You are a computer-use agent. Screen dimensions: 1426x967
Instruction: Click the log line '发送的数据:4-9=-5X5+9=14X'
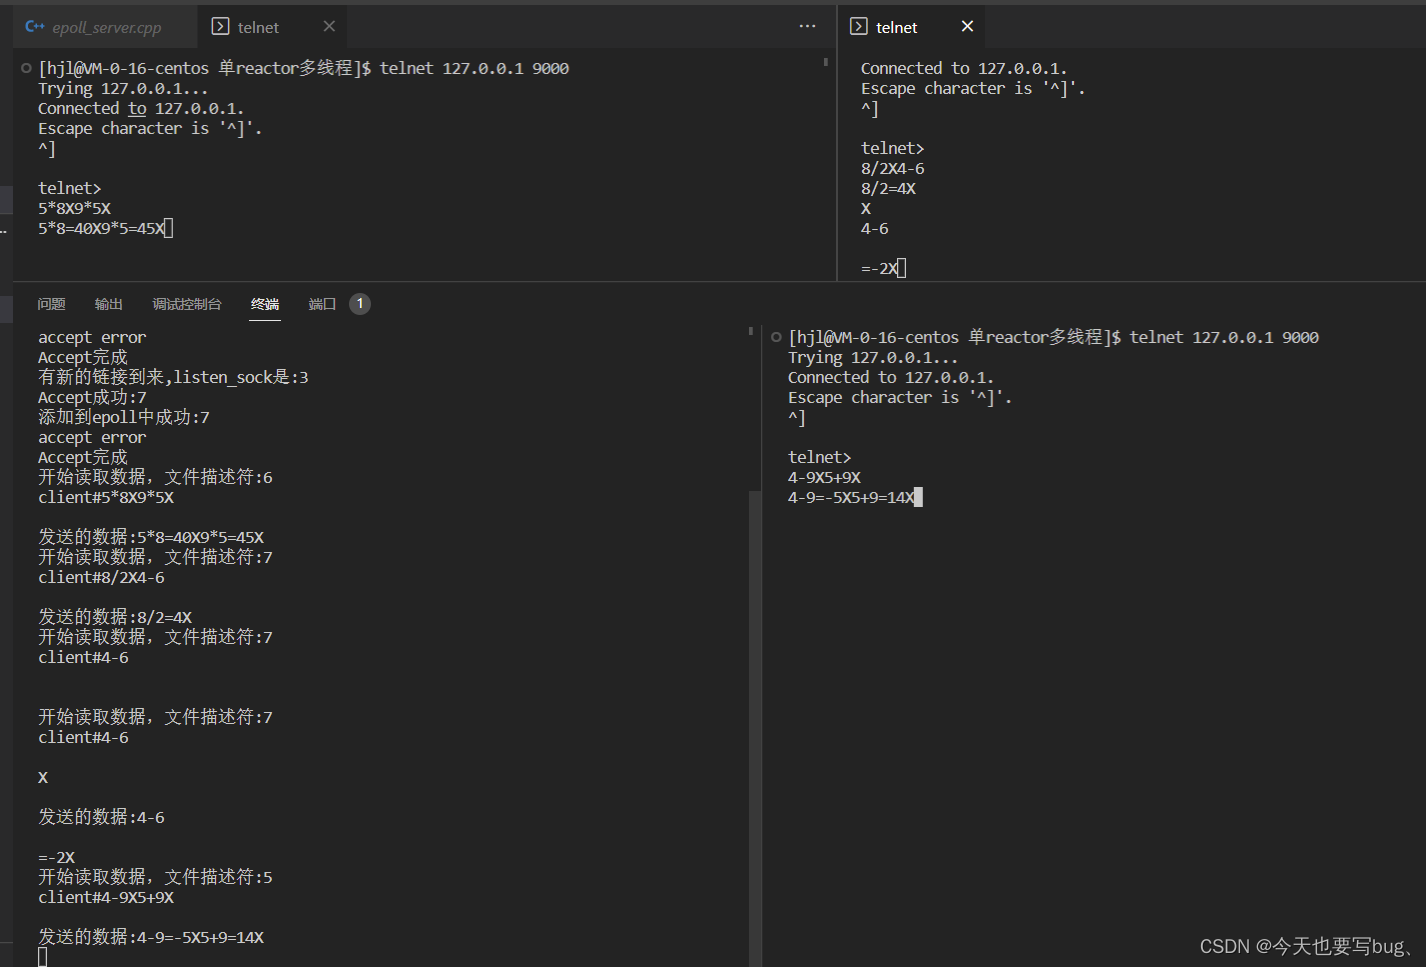(x=151, y=937)
